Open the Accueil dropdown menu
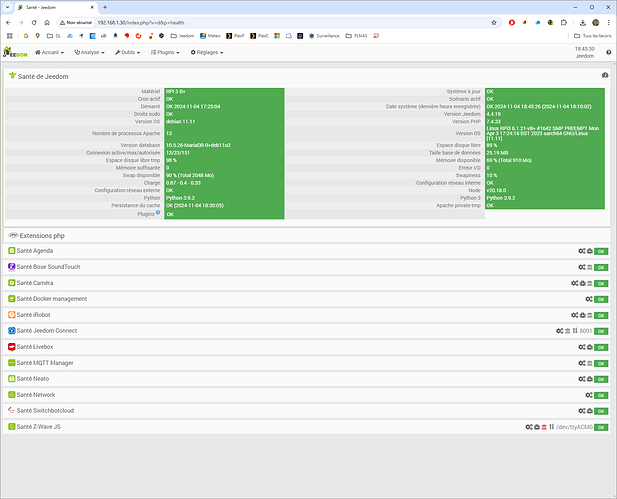This screenshot has width=617, height=499. tap(50, 52)
